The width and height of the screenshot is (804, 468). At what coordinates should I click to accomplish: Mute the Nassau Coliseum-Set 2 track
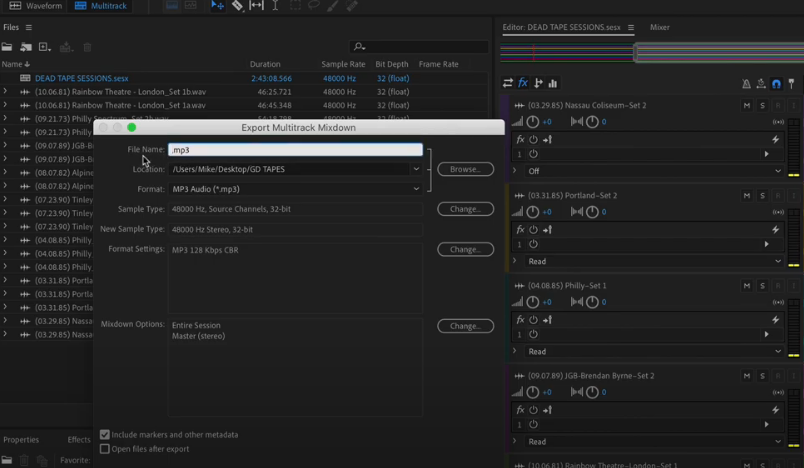(747, 106)
